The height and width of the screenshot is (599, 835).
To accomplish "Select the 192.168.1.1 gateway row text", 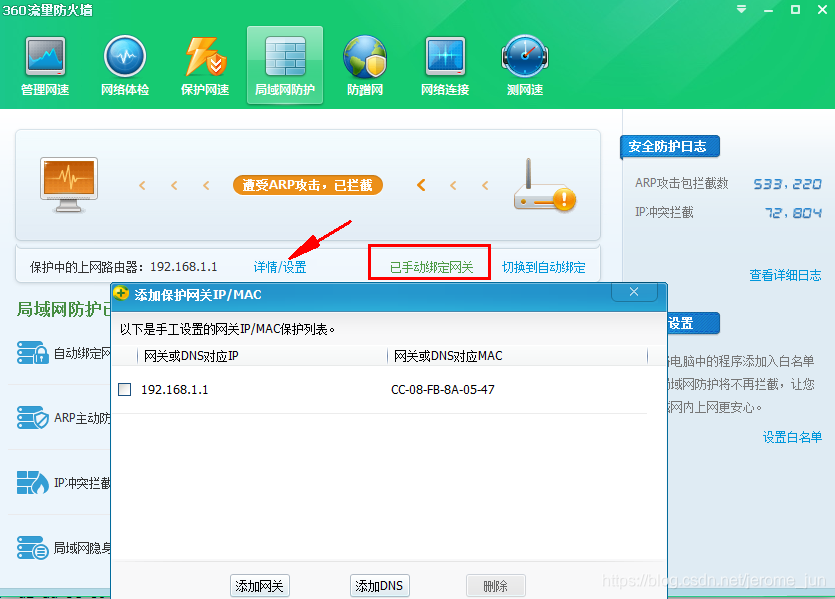I will (x=175, y=389).
